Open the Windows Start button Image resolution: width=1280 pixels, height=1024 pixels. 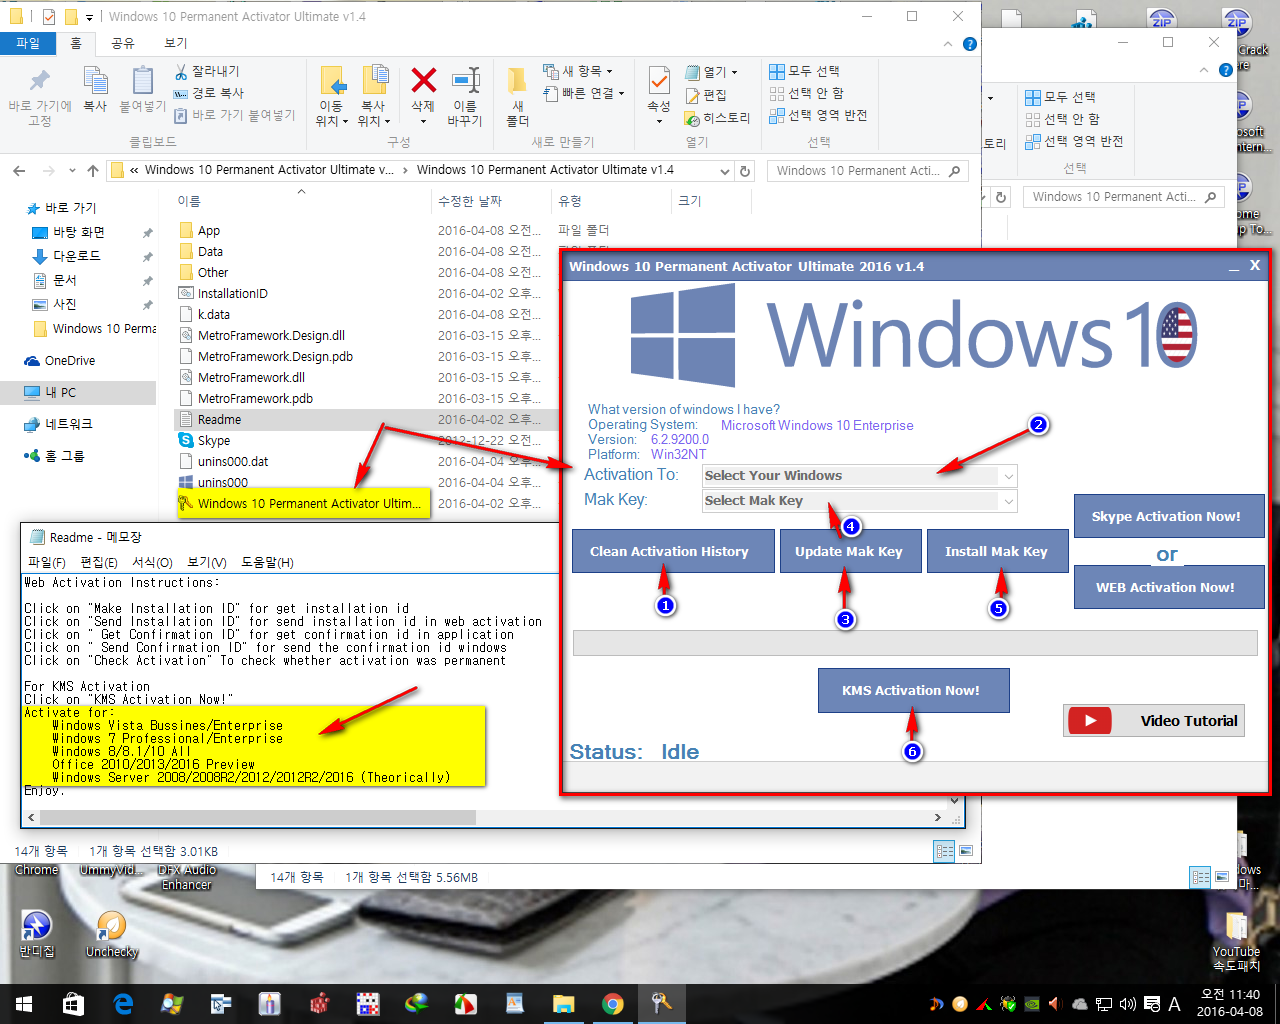pos(24,1004)
